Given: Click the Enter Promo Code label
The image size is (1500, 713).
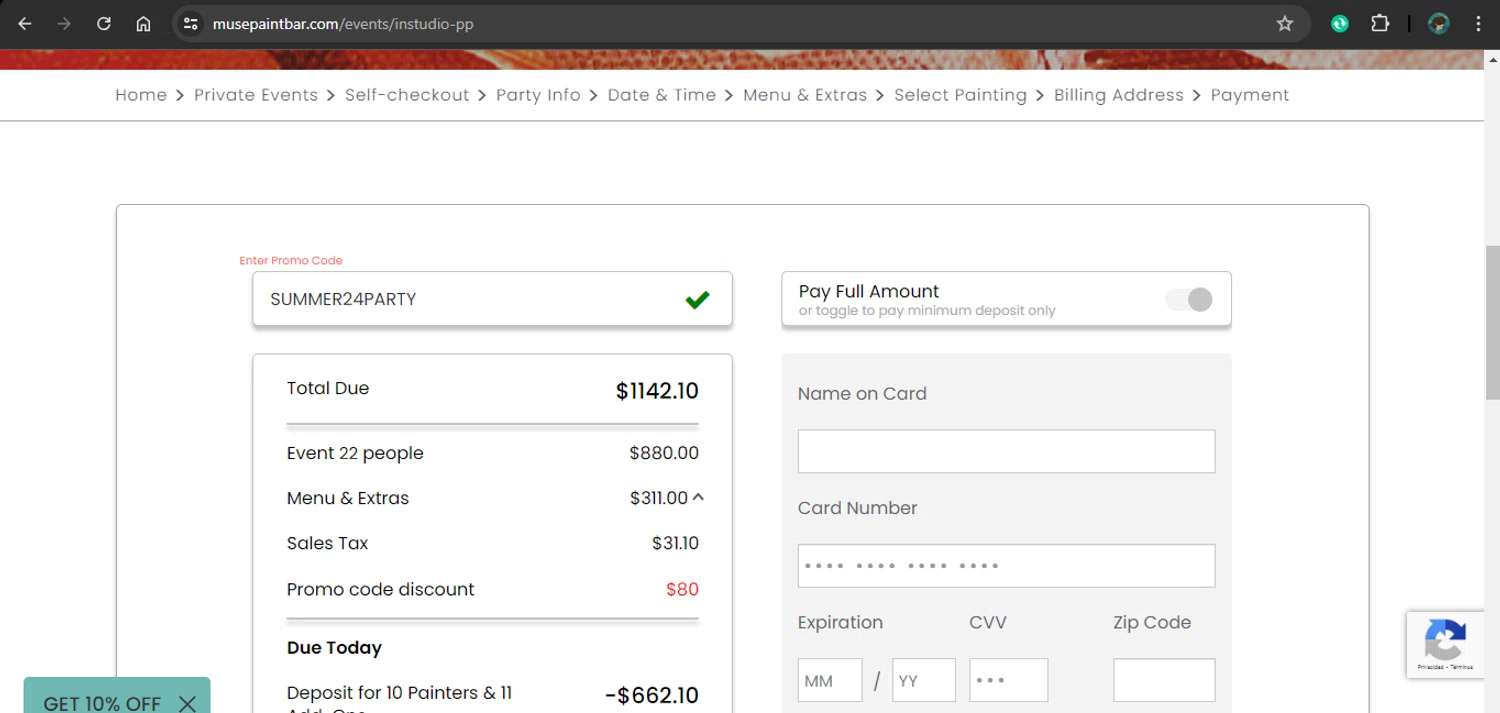Looking at the screenshot, I should (x=291, y=260).
